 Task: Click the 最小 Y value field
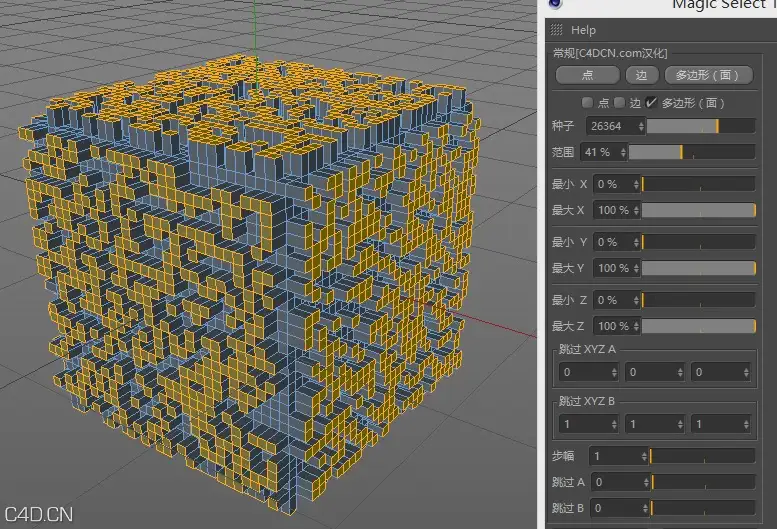point(612,242)
